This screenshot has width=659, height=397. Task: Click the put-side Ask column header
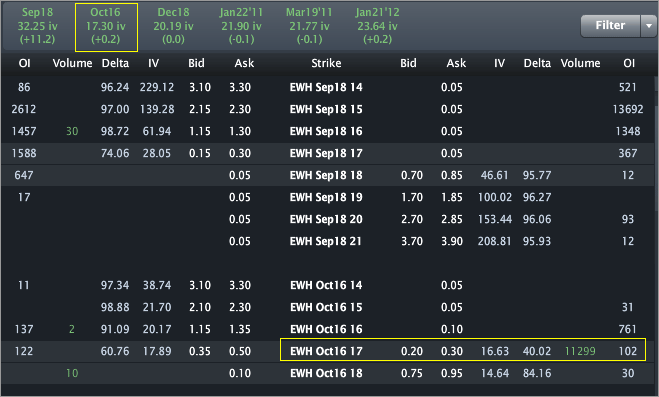click(x=456, y=63)
